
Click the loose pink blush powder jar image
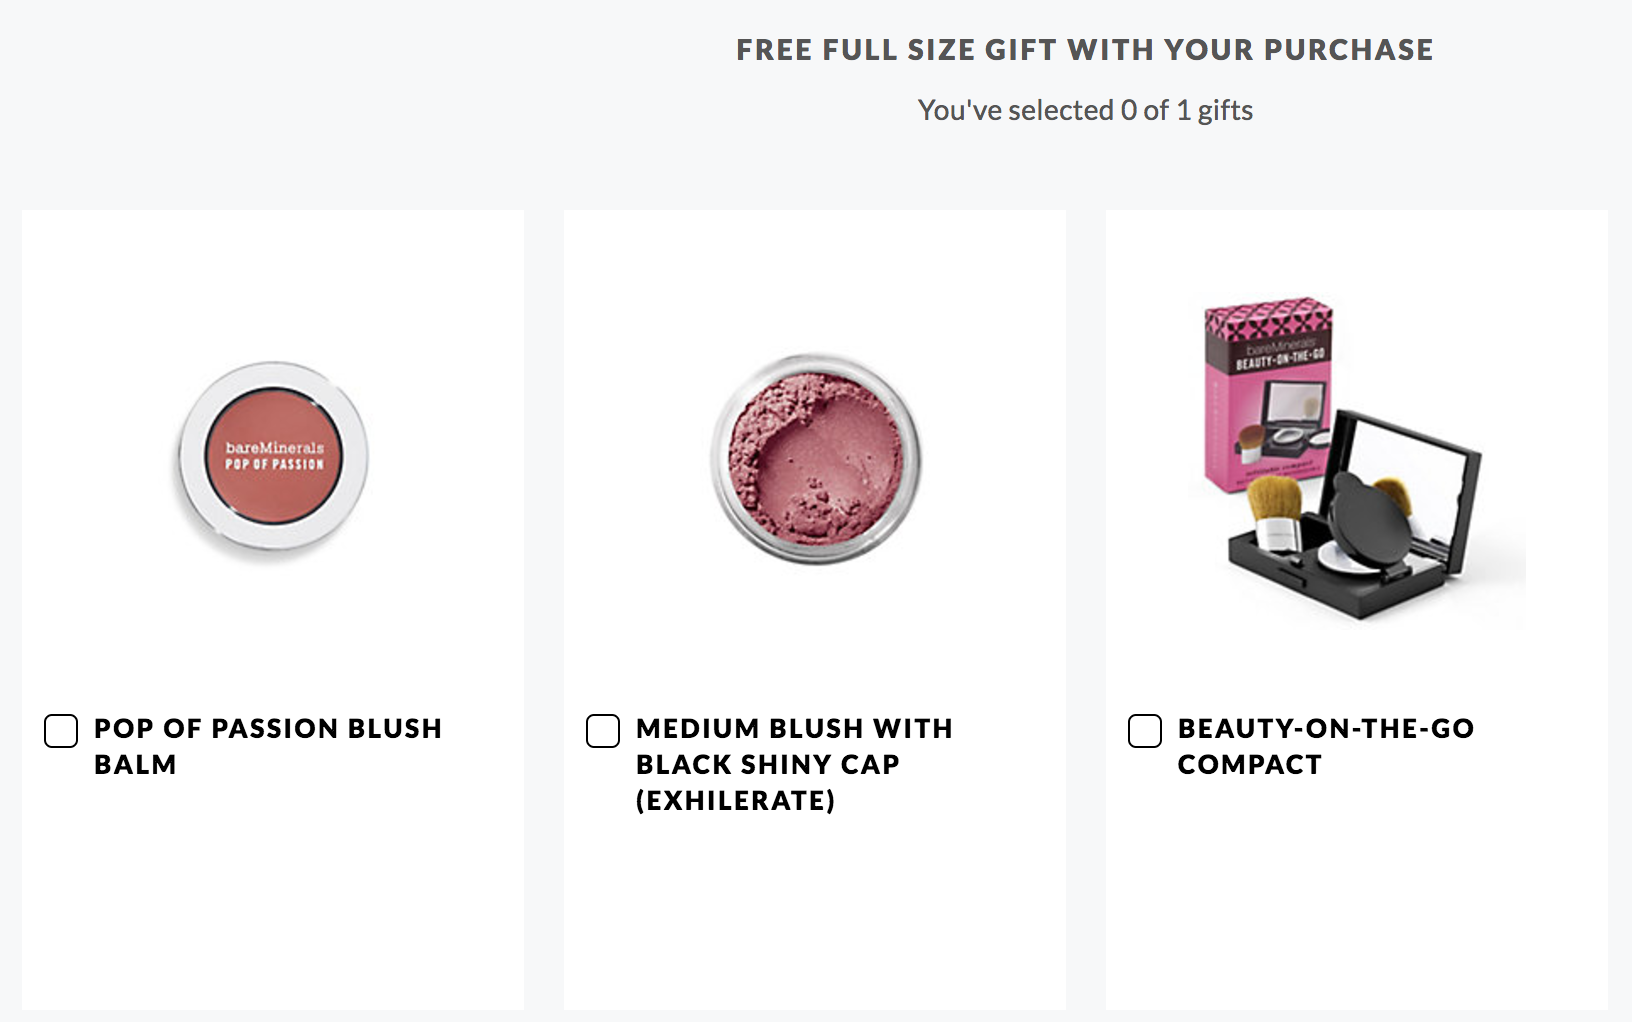(816, 459)
